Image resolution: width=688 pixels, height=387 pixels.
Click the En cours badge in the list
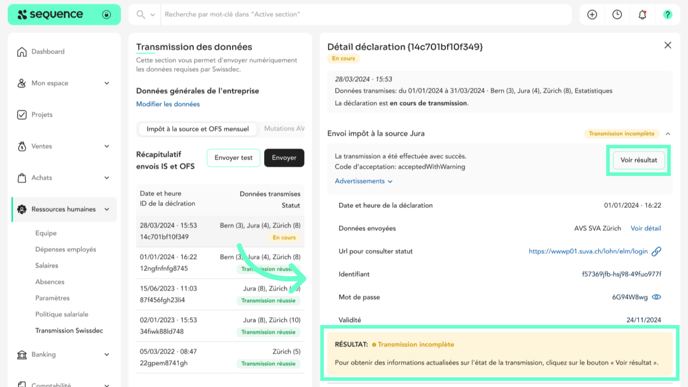coord(284,238)
